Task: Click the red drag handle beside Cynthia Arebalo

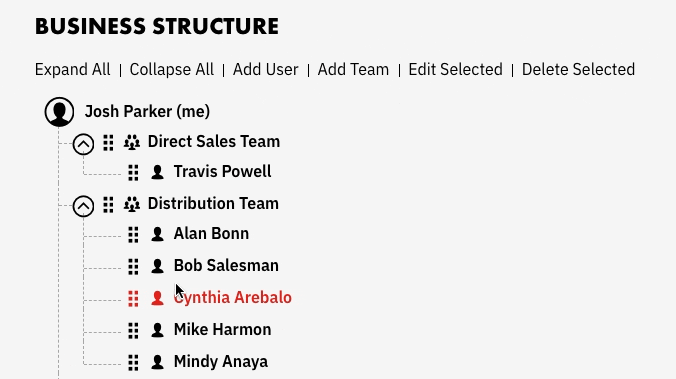Action: pos(133,299)
